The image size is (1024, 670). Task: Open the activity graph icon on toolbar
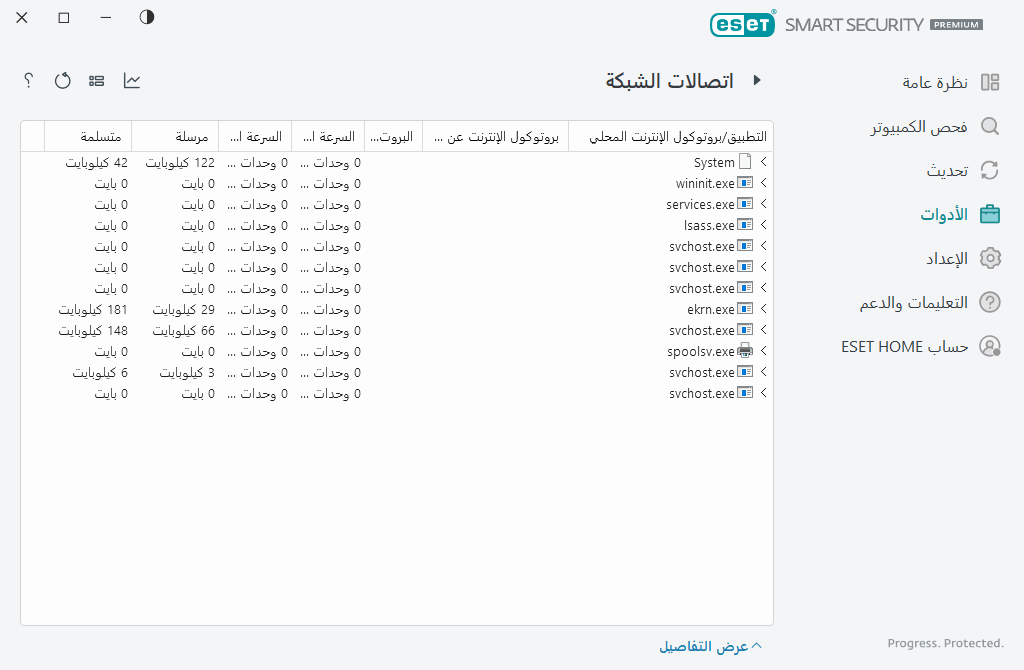pos(131,81)
